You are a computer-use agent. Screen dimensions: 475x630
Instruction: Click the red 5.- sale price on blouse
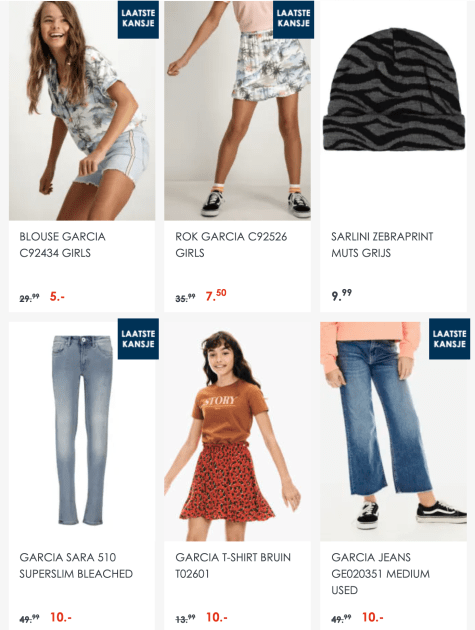coord(57,297)
